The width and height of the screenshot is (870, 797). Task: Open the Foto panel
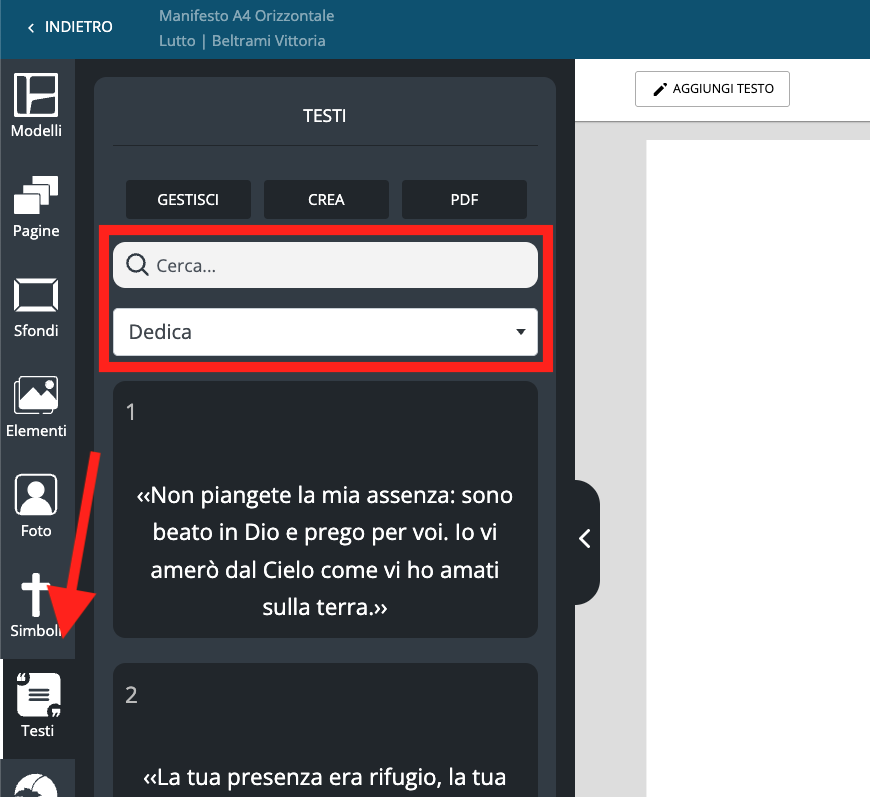click(x=36, y=506)
